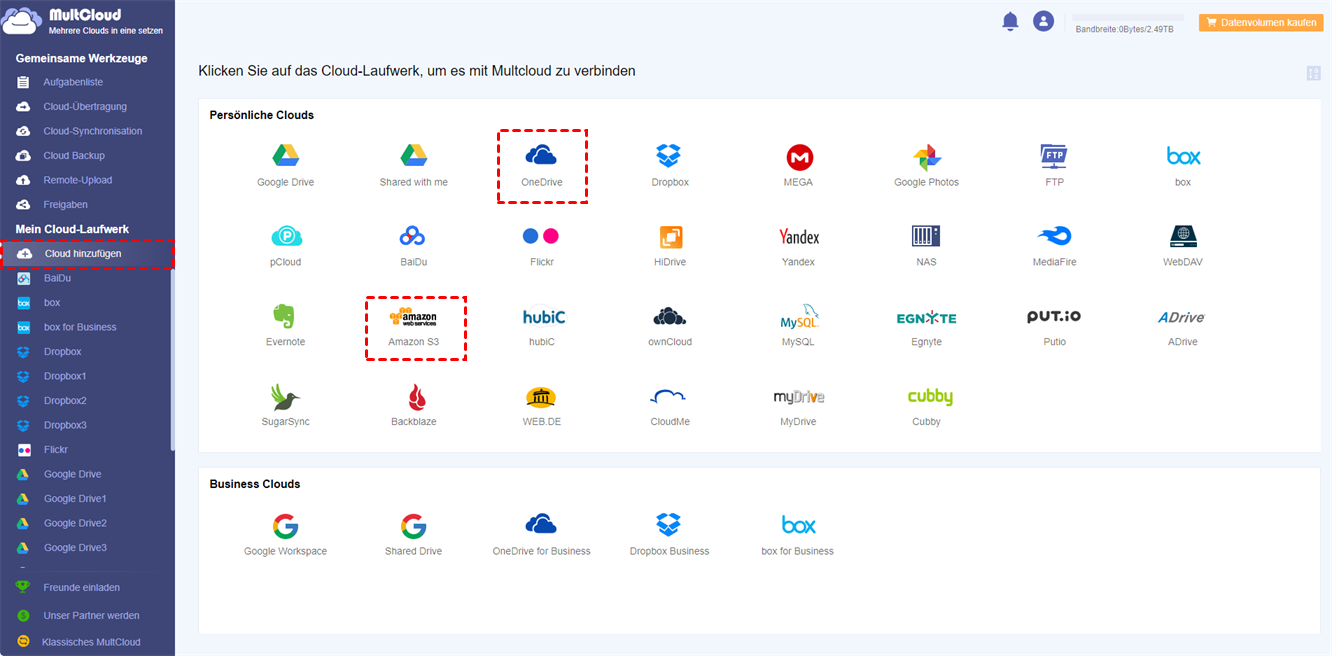The height and width of the screenshot is (656, 1332).
Task: Choose WEB.DE cloud
Action: pyautogui.click(x=541, y=397)
